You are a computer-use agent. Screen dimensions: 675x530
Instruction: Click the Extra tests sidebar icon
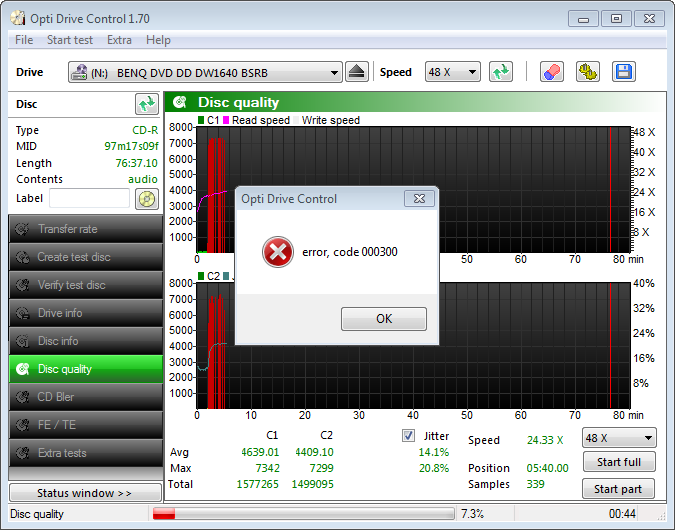pyautogui.click(x=22, y=453)
